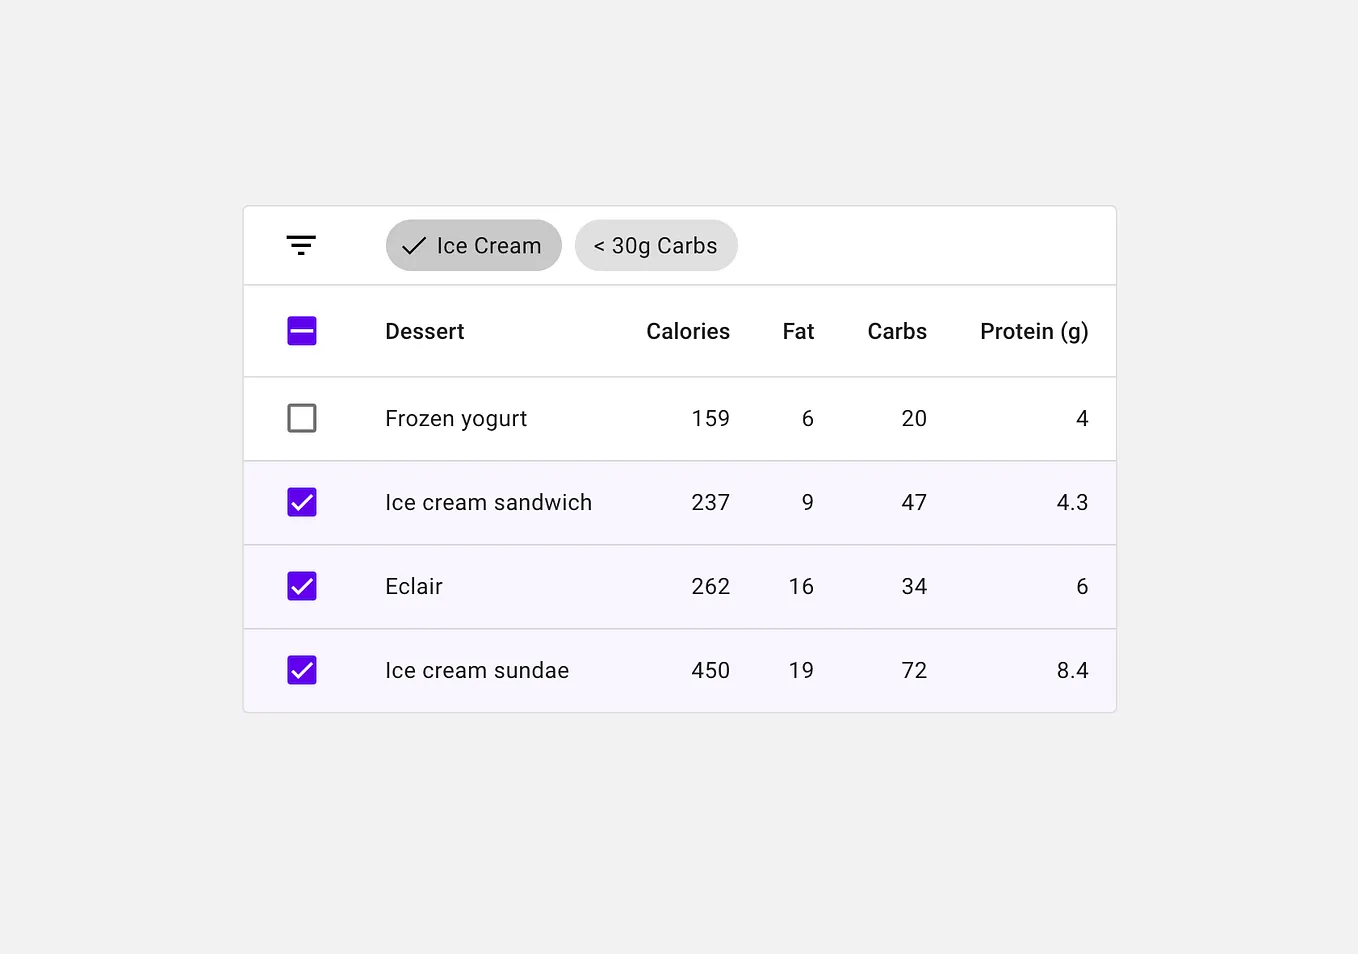Select the Ice cream sandwich name cell
1358x954 pixels.
(488, 502)
